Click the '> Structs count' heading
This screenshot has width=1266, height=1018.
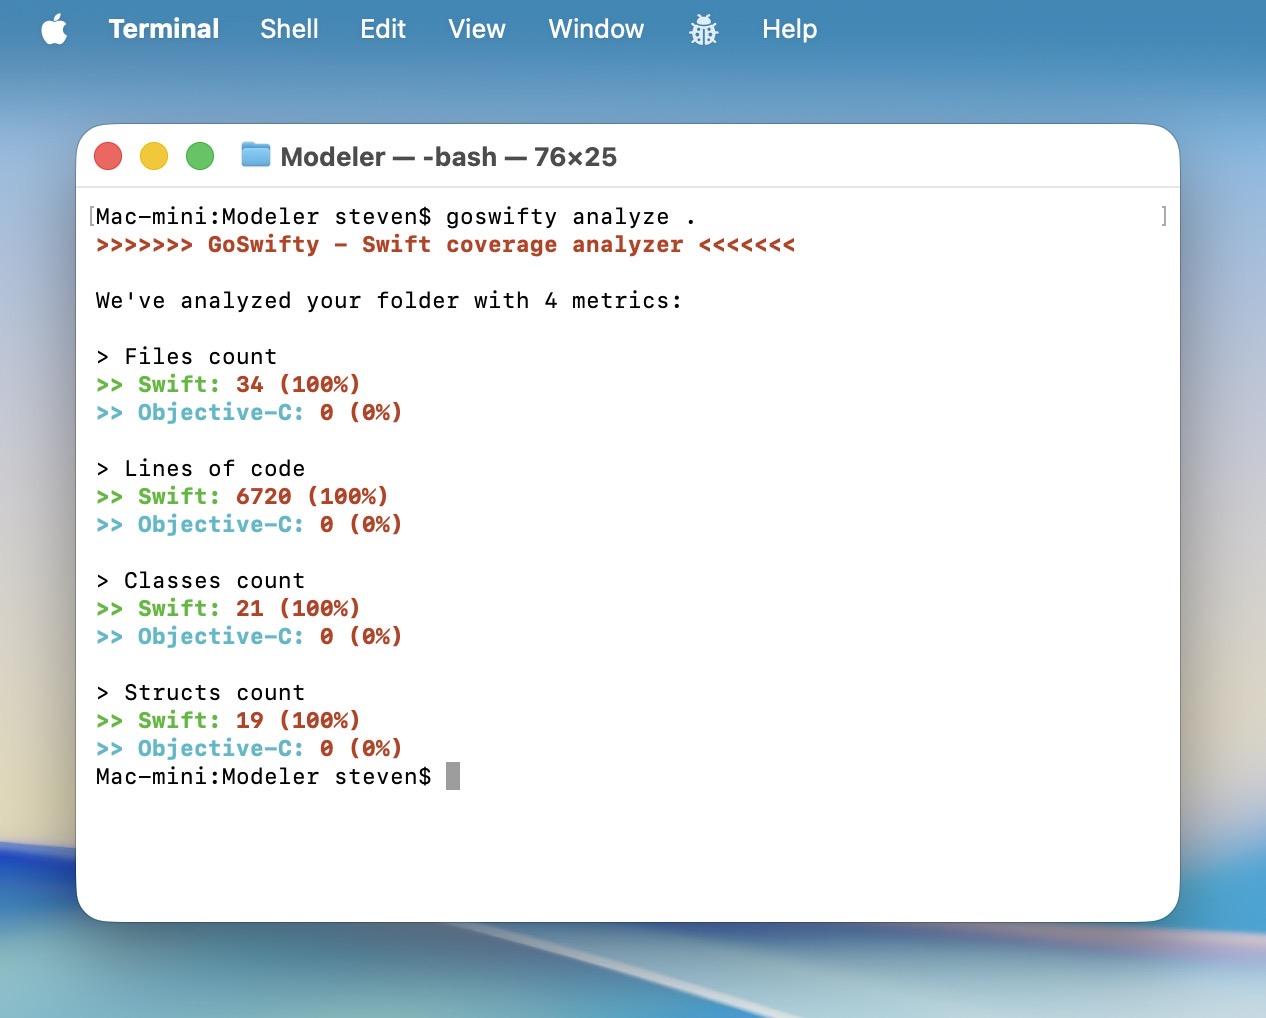tap(200, 693)
